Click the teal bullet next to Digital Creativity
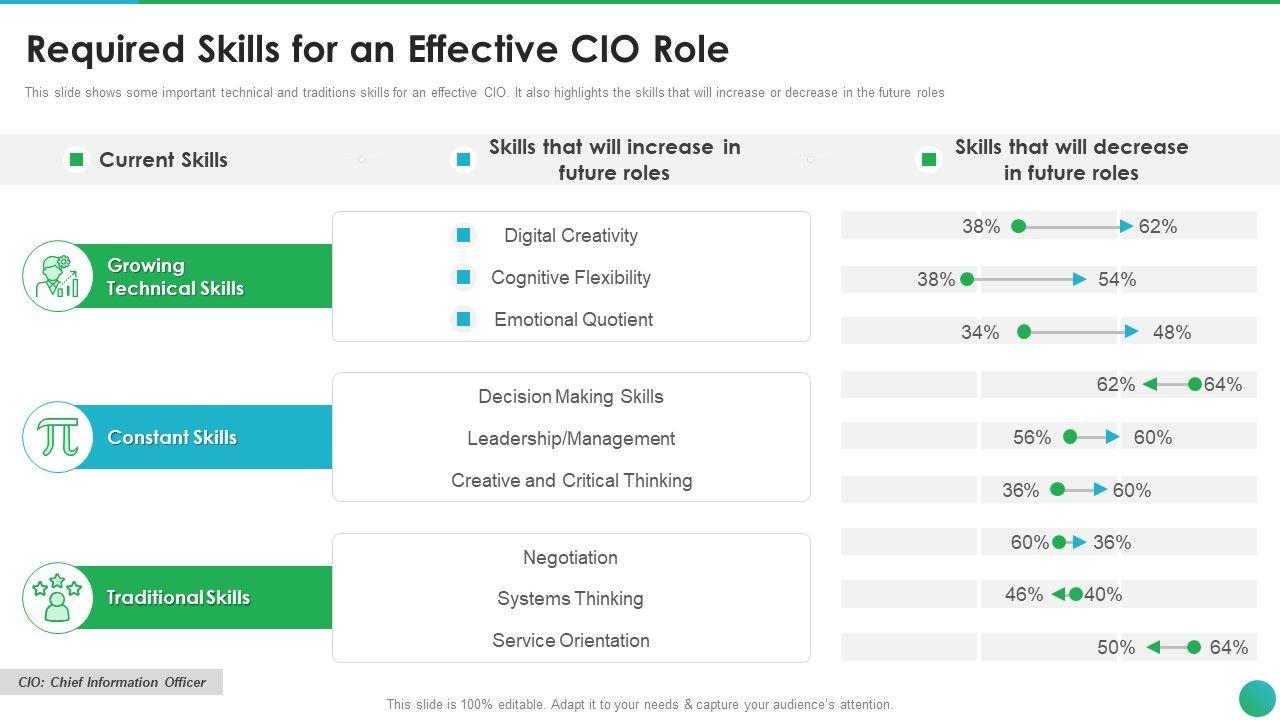 [x=463, y=235]
